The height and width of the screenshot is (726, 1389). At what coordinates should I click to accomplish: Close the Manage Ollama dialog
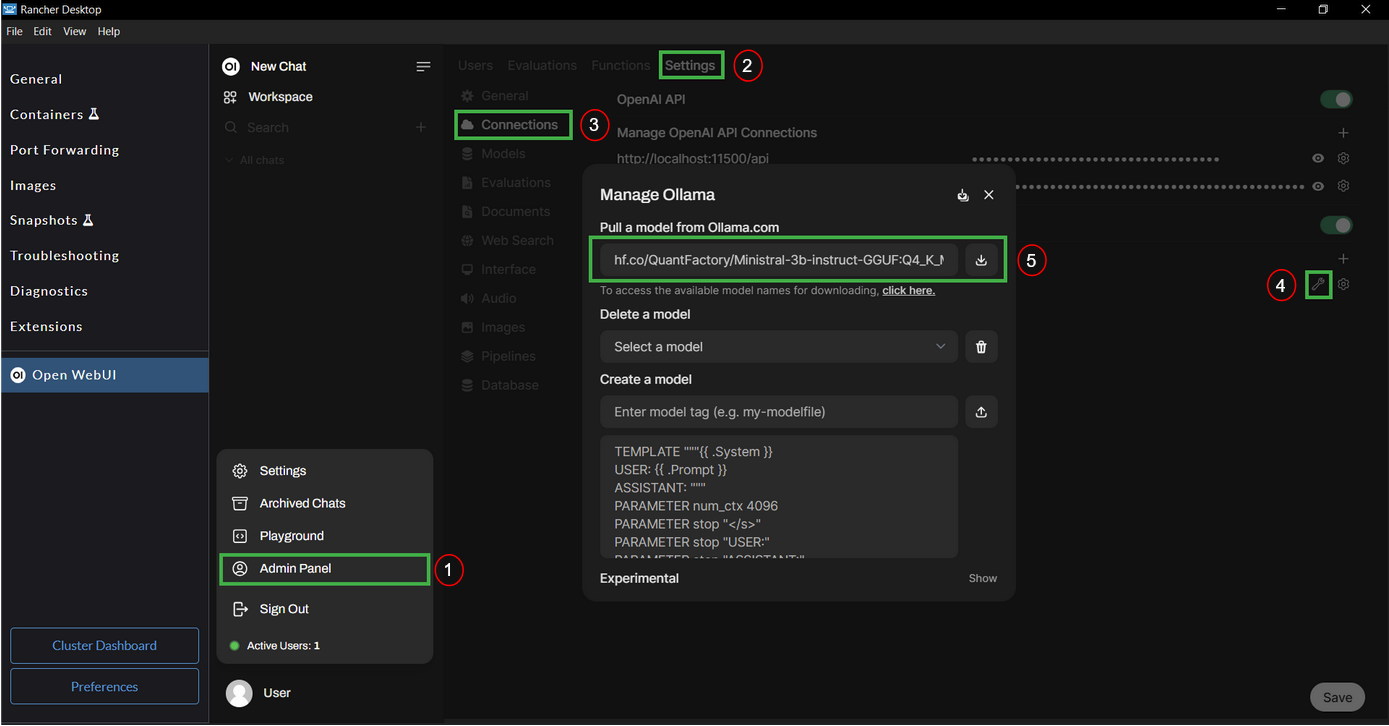coord(989,195)
